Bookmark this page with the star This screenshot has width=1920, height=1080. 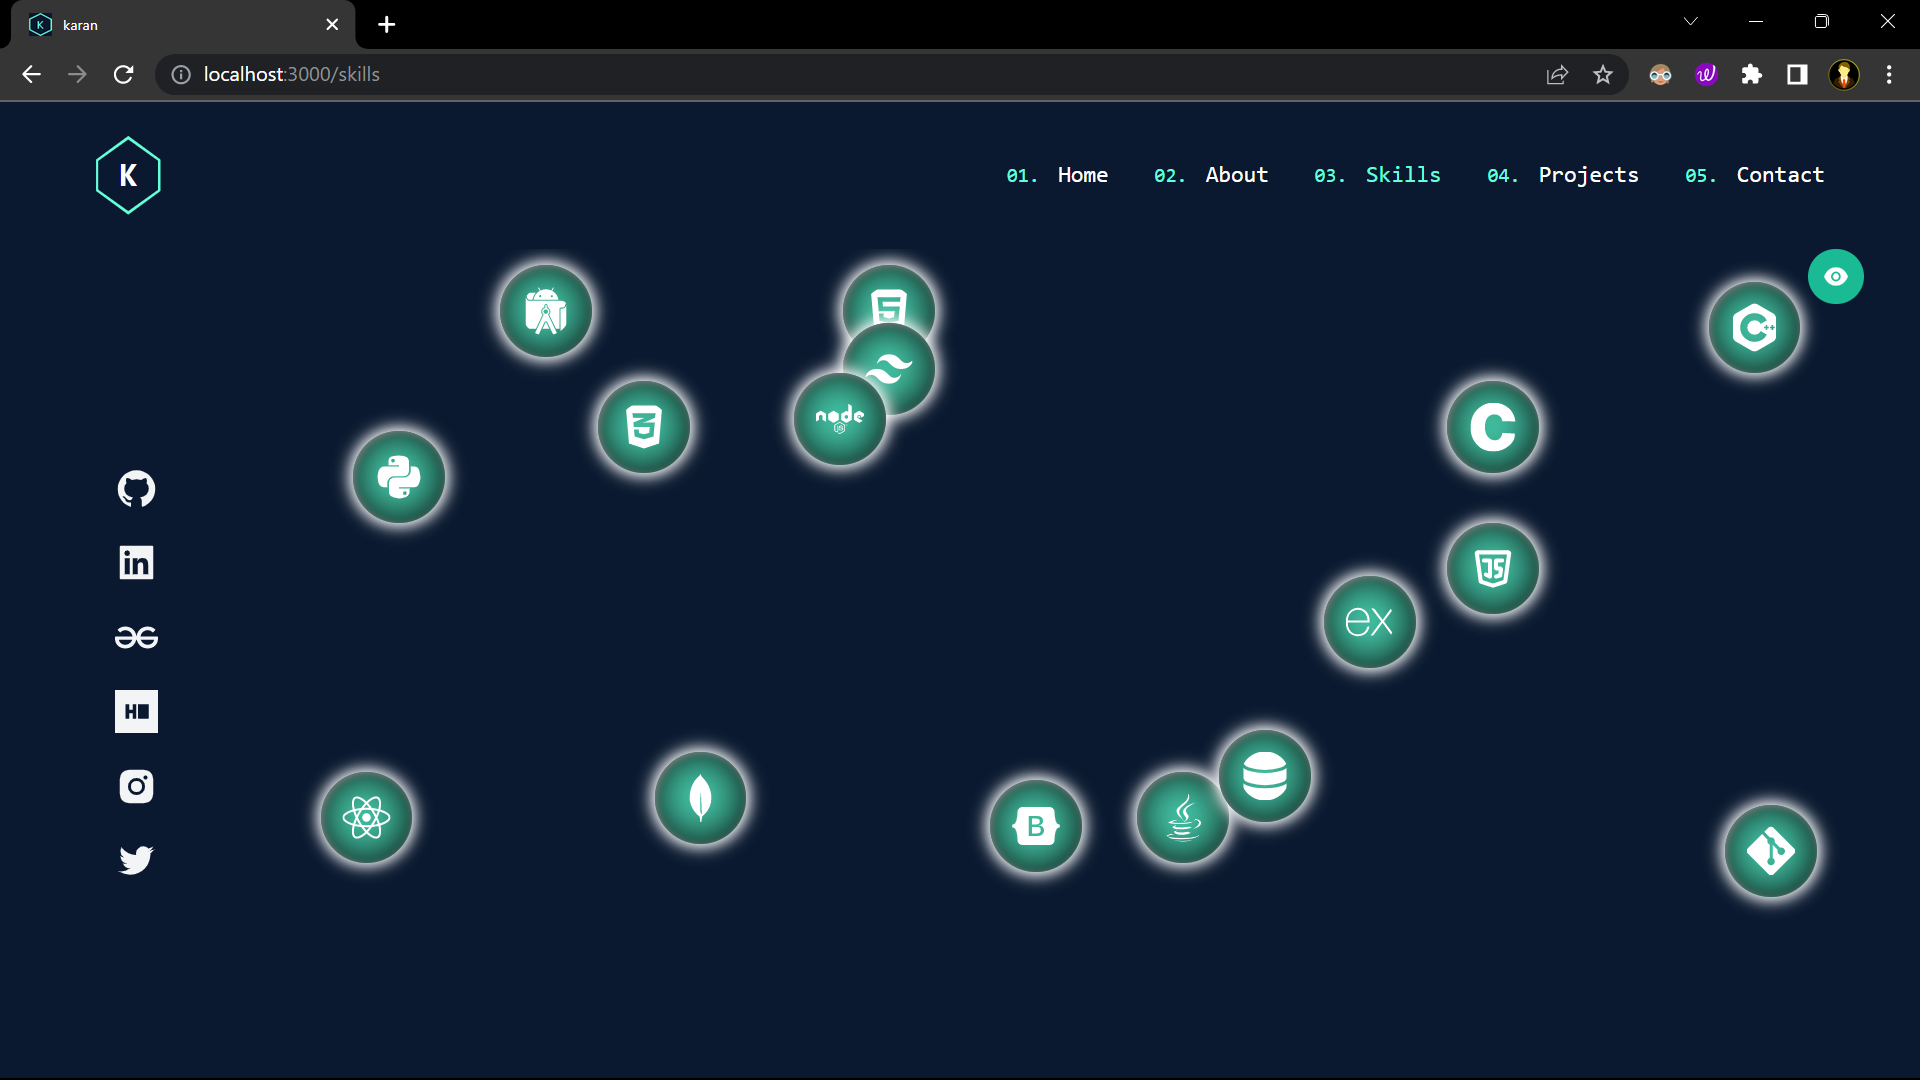pos(1603,75)
